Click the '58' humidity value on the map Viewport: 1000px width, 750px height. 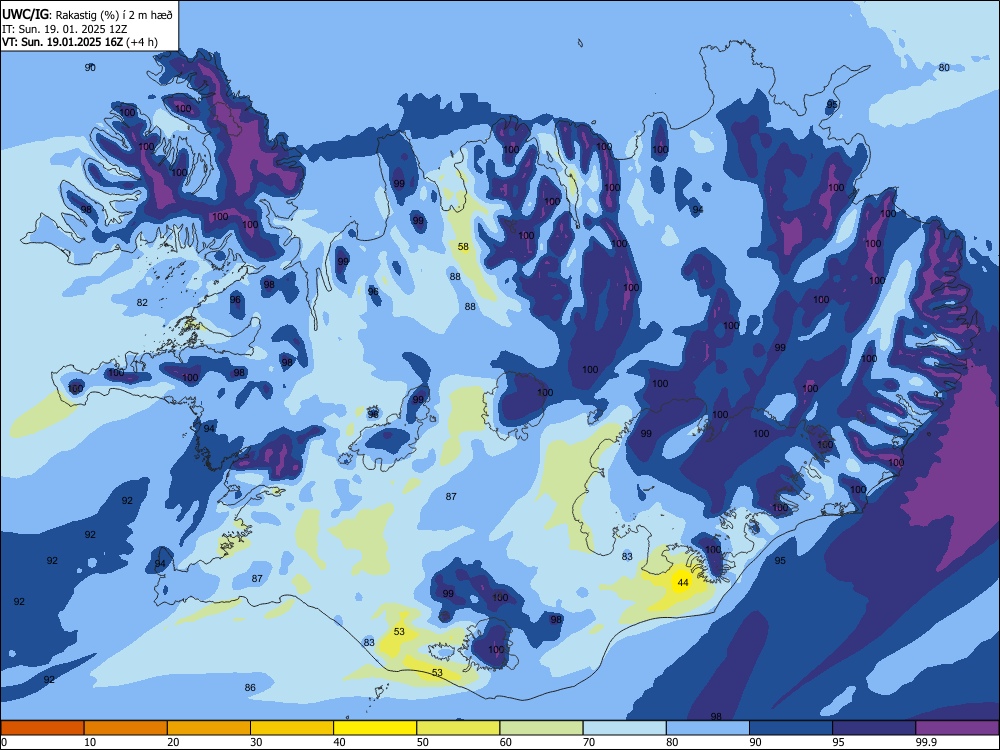coord(463,246)
